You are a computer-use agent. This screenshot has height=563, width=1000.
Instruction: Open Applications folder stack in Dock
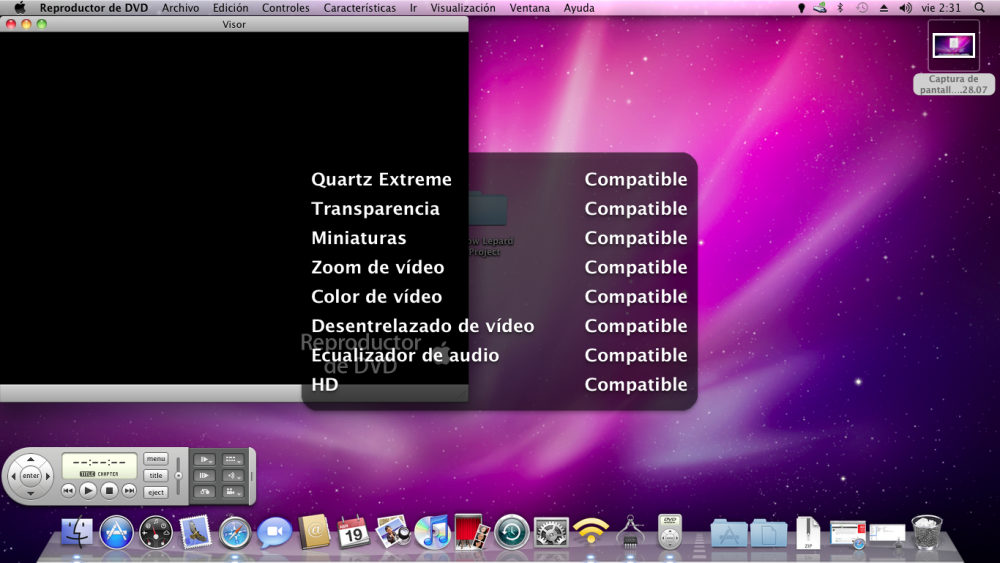729,533
